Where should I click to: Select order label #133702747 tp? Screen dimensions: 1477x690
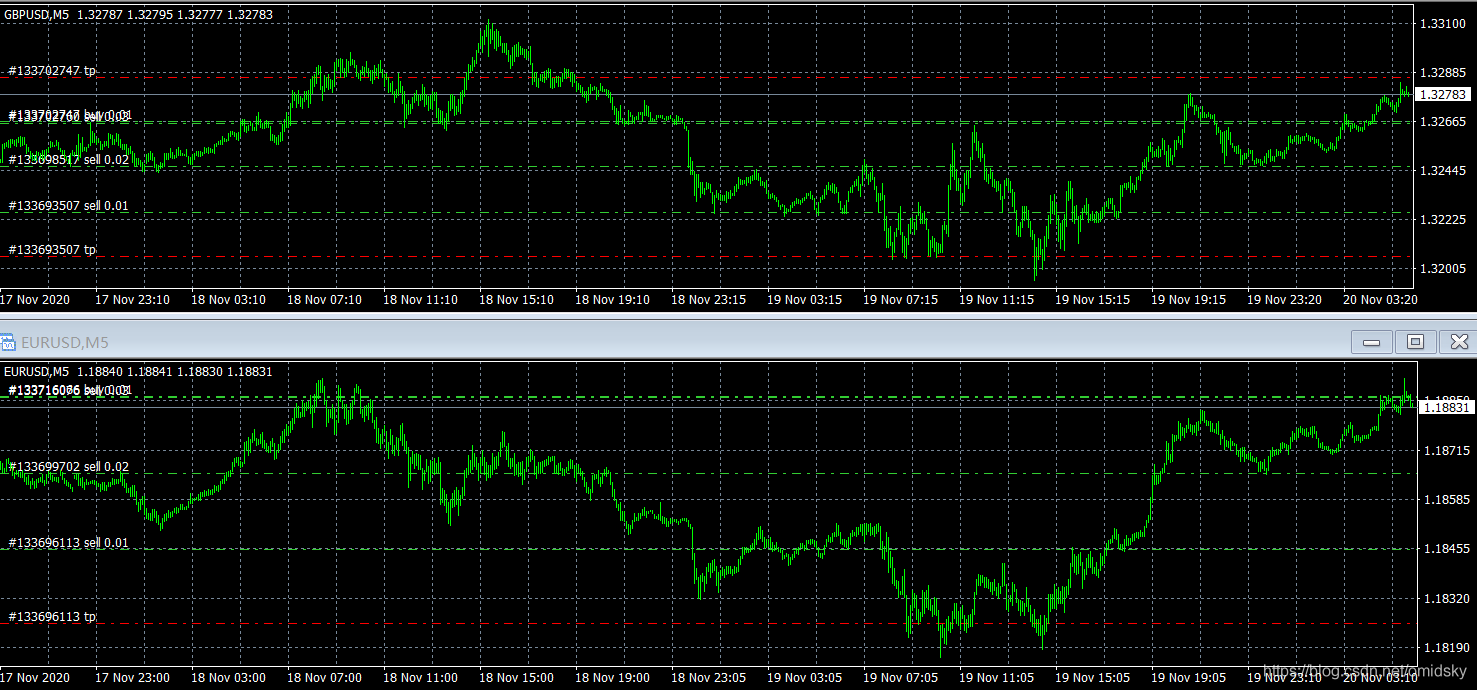pos(52,71)
